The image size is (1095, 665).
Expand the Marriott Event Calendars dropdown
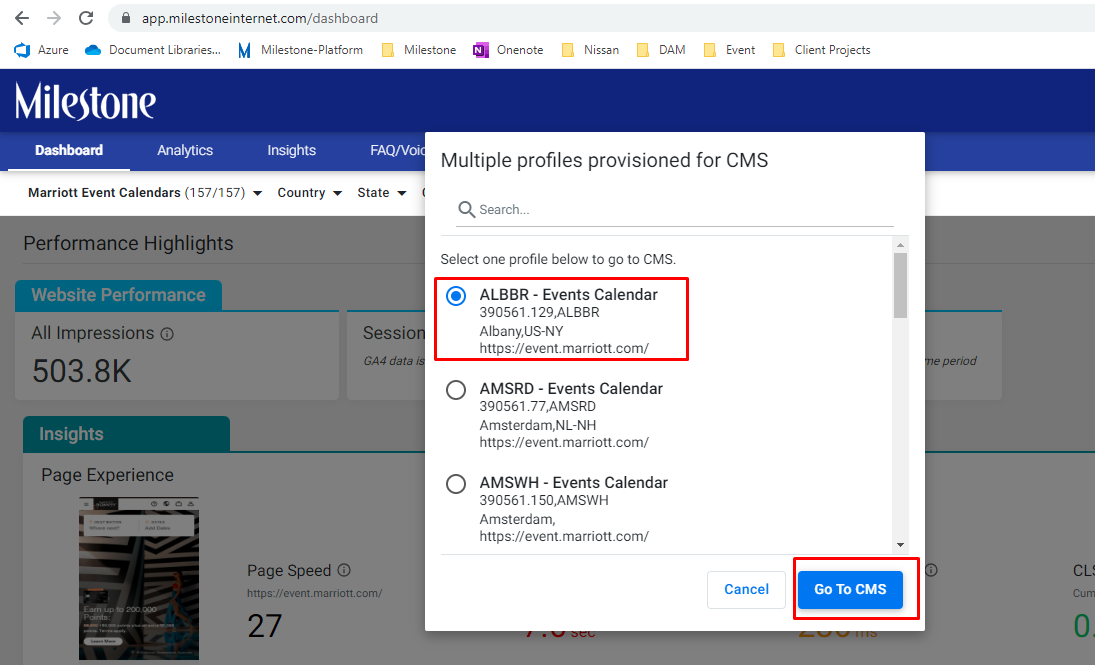point(145,193)
